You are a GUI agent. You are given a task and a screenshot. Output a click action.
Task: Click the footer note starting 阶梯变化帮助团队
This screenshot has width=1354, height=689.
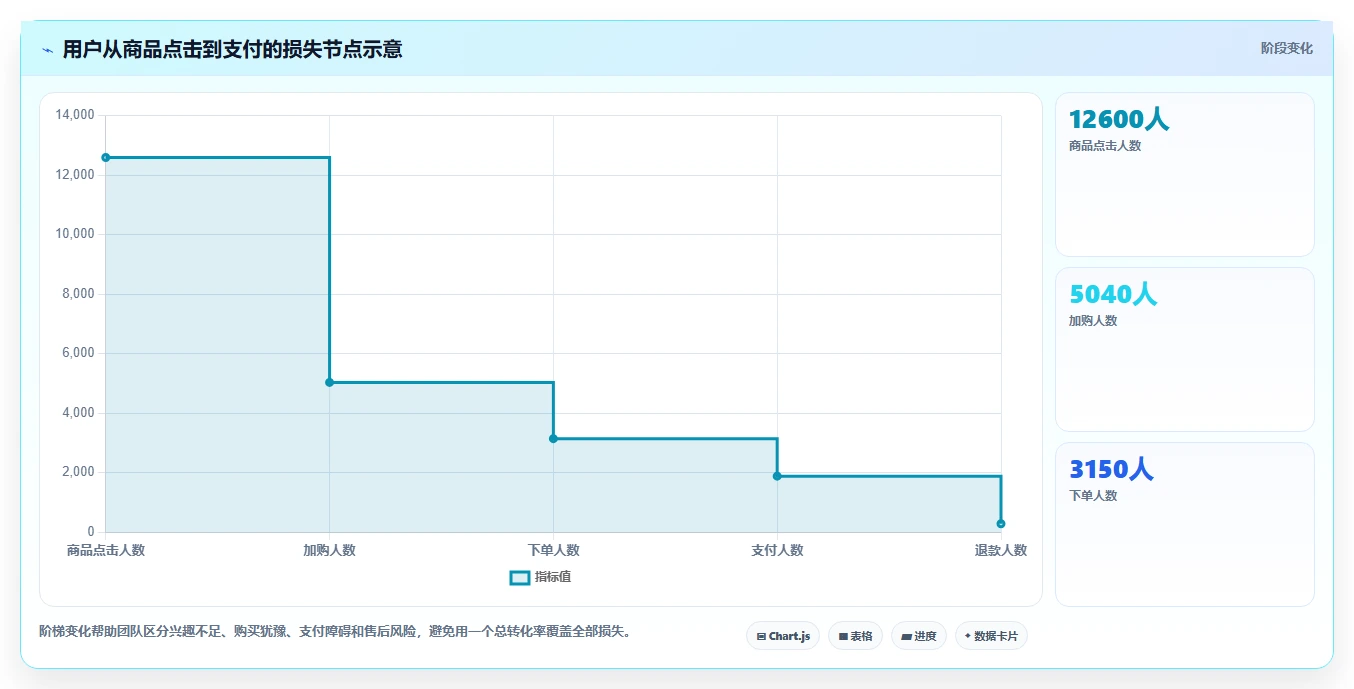[x=335, y=632]
